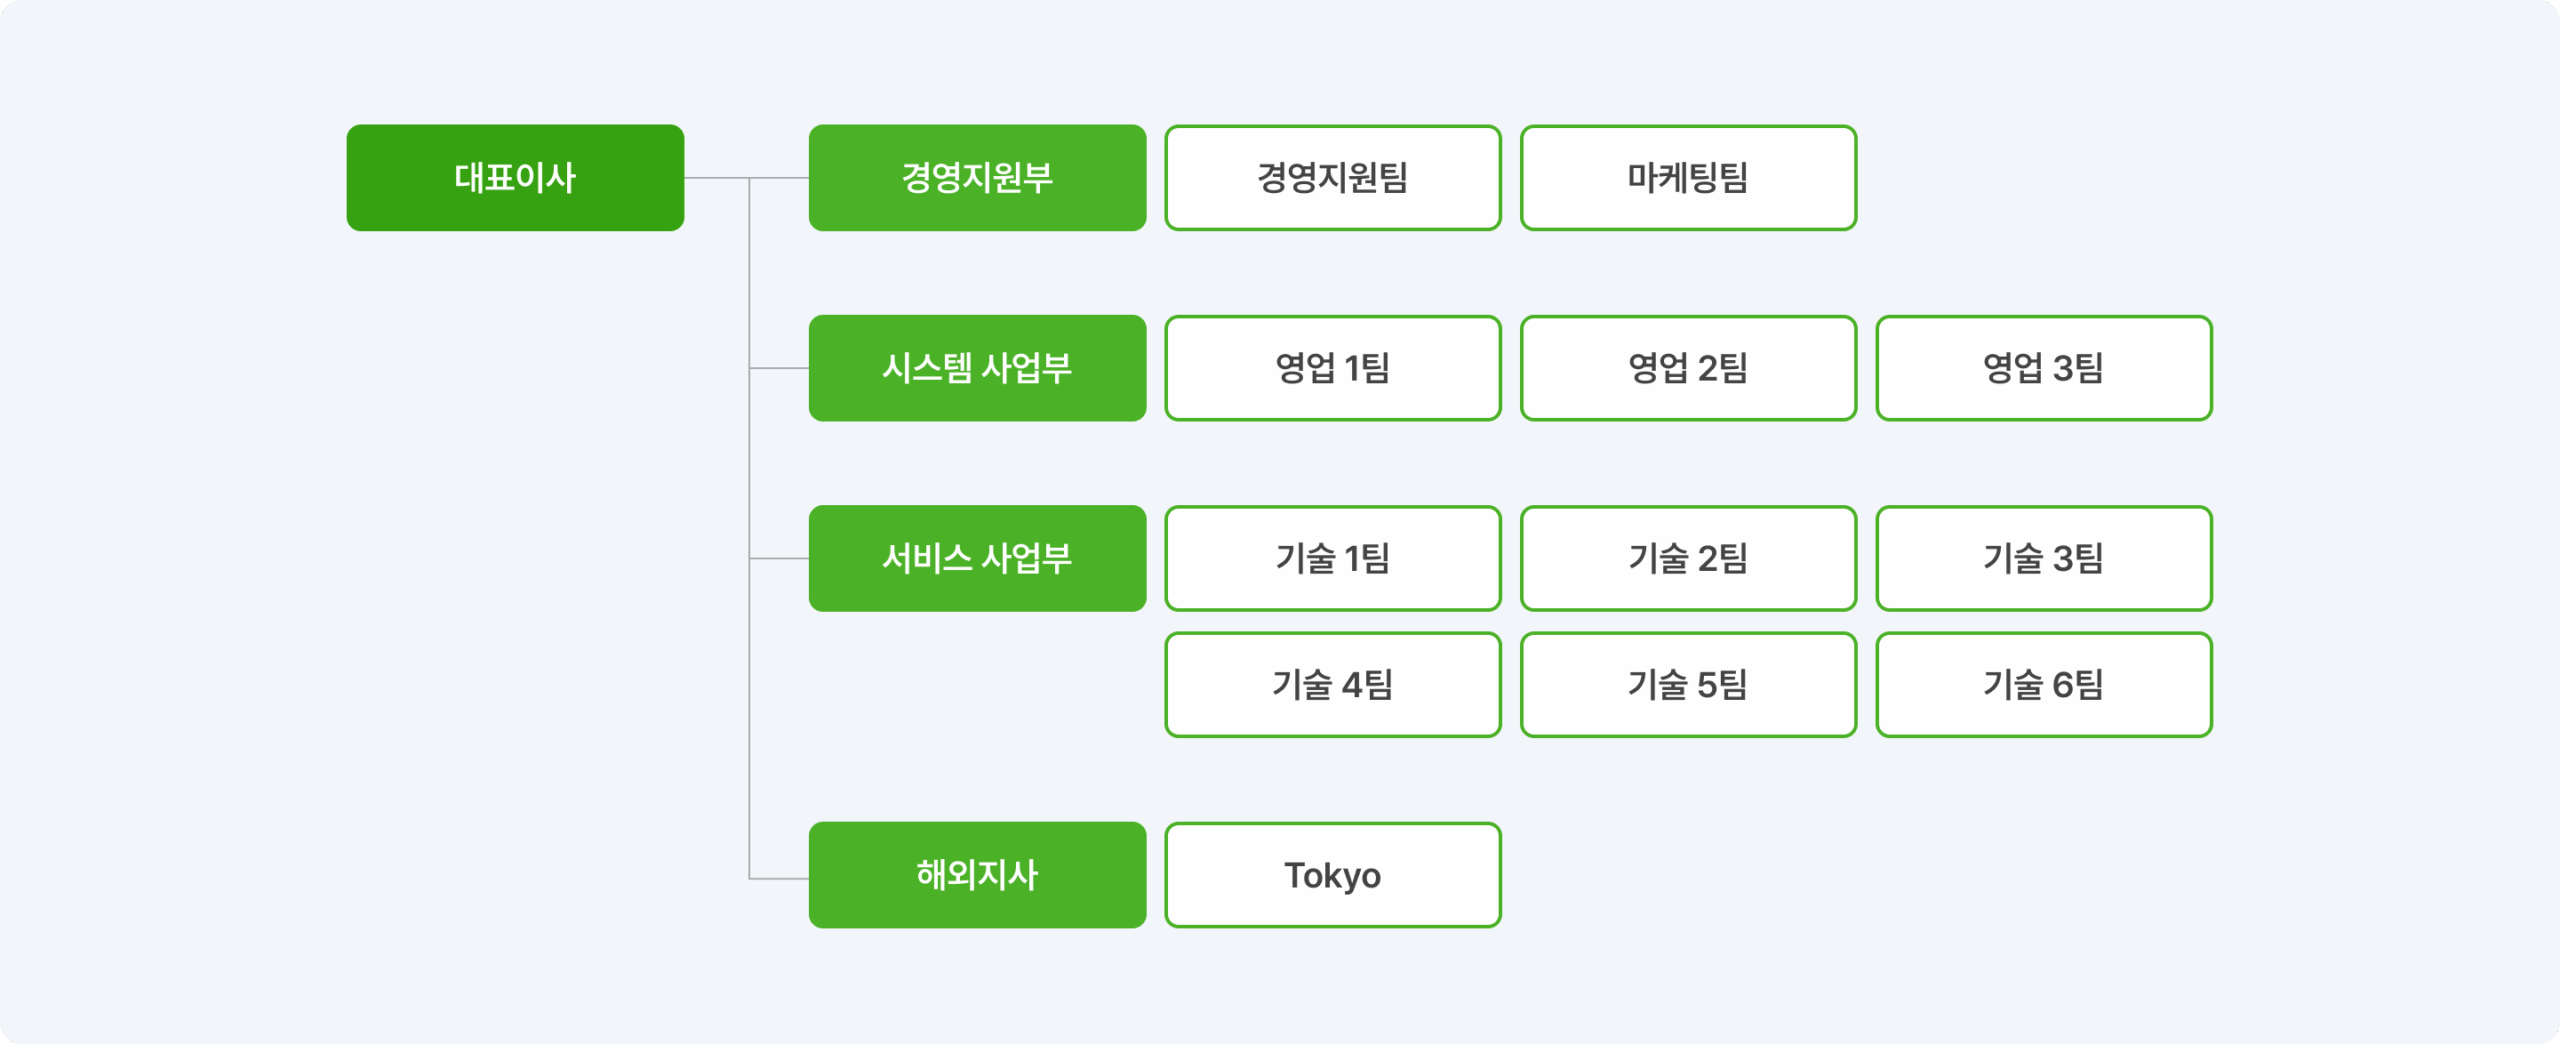Click the Tokyo office box
The height and width of the screenshot is (1044, 2560).
pos(1332,875)
